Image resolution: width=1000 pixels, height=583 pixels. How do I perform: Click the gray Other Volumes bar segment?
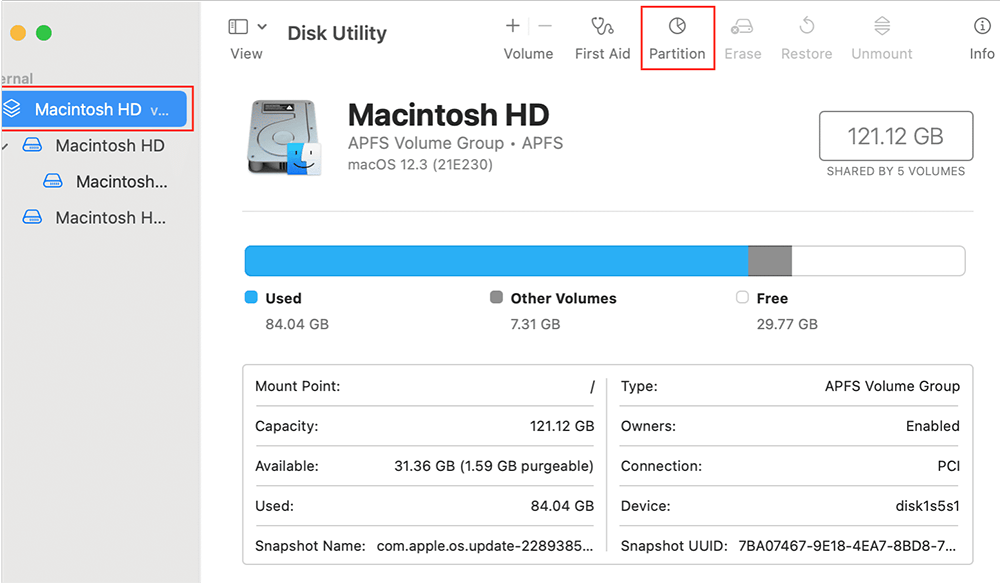point(769,261)
